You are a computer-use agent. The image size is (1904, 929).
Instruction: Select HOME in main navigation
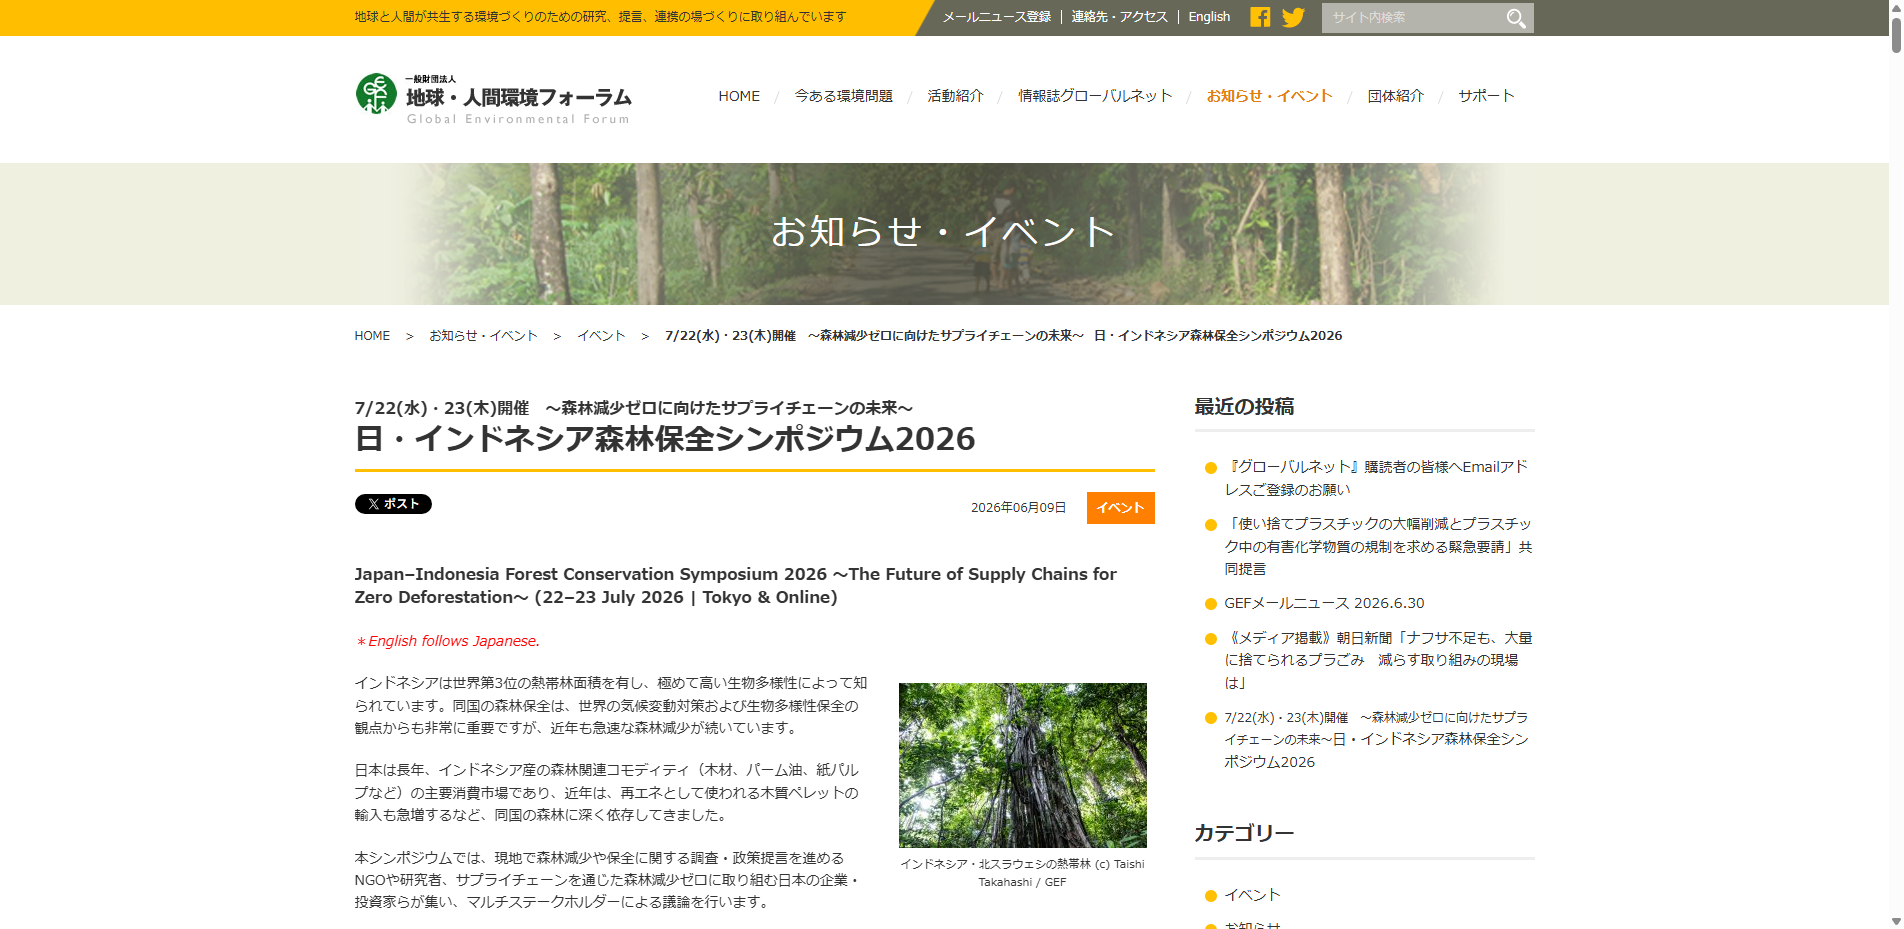tap(739, 96)
